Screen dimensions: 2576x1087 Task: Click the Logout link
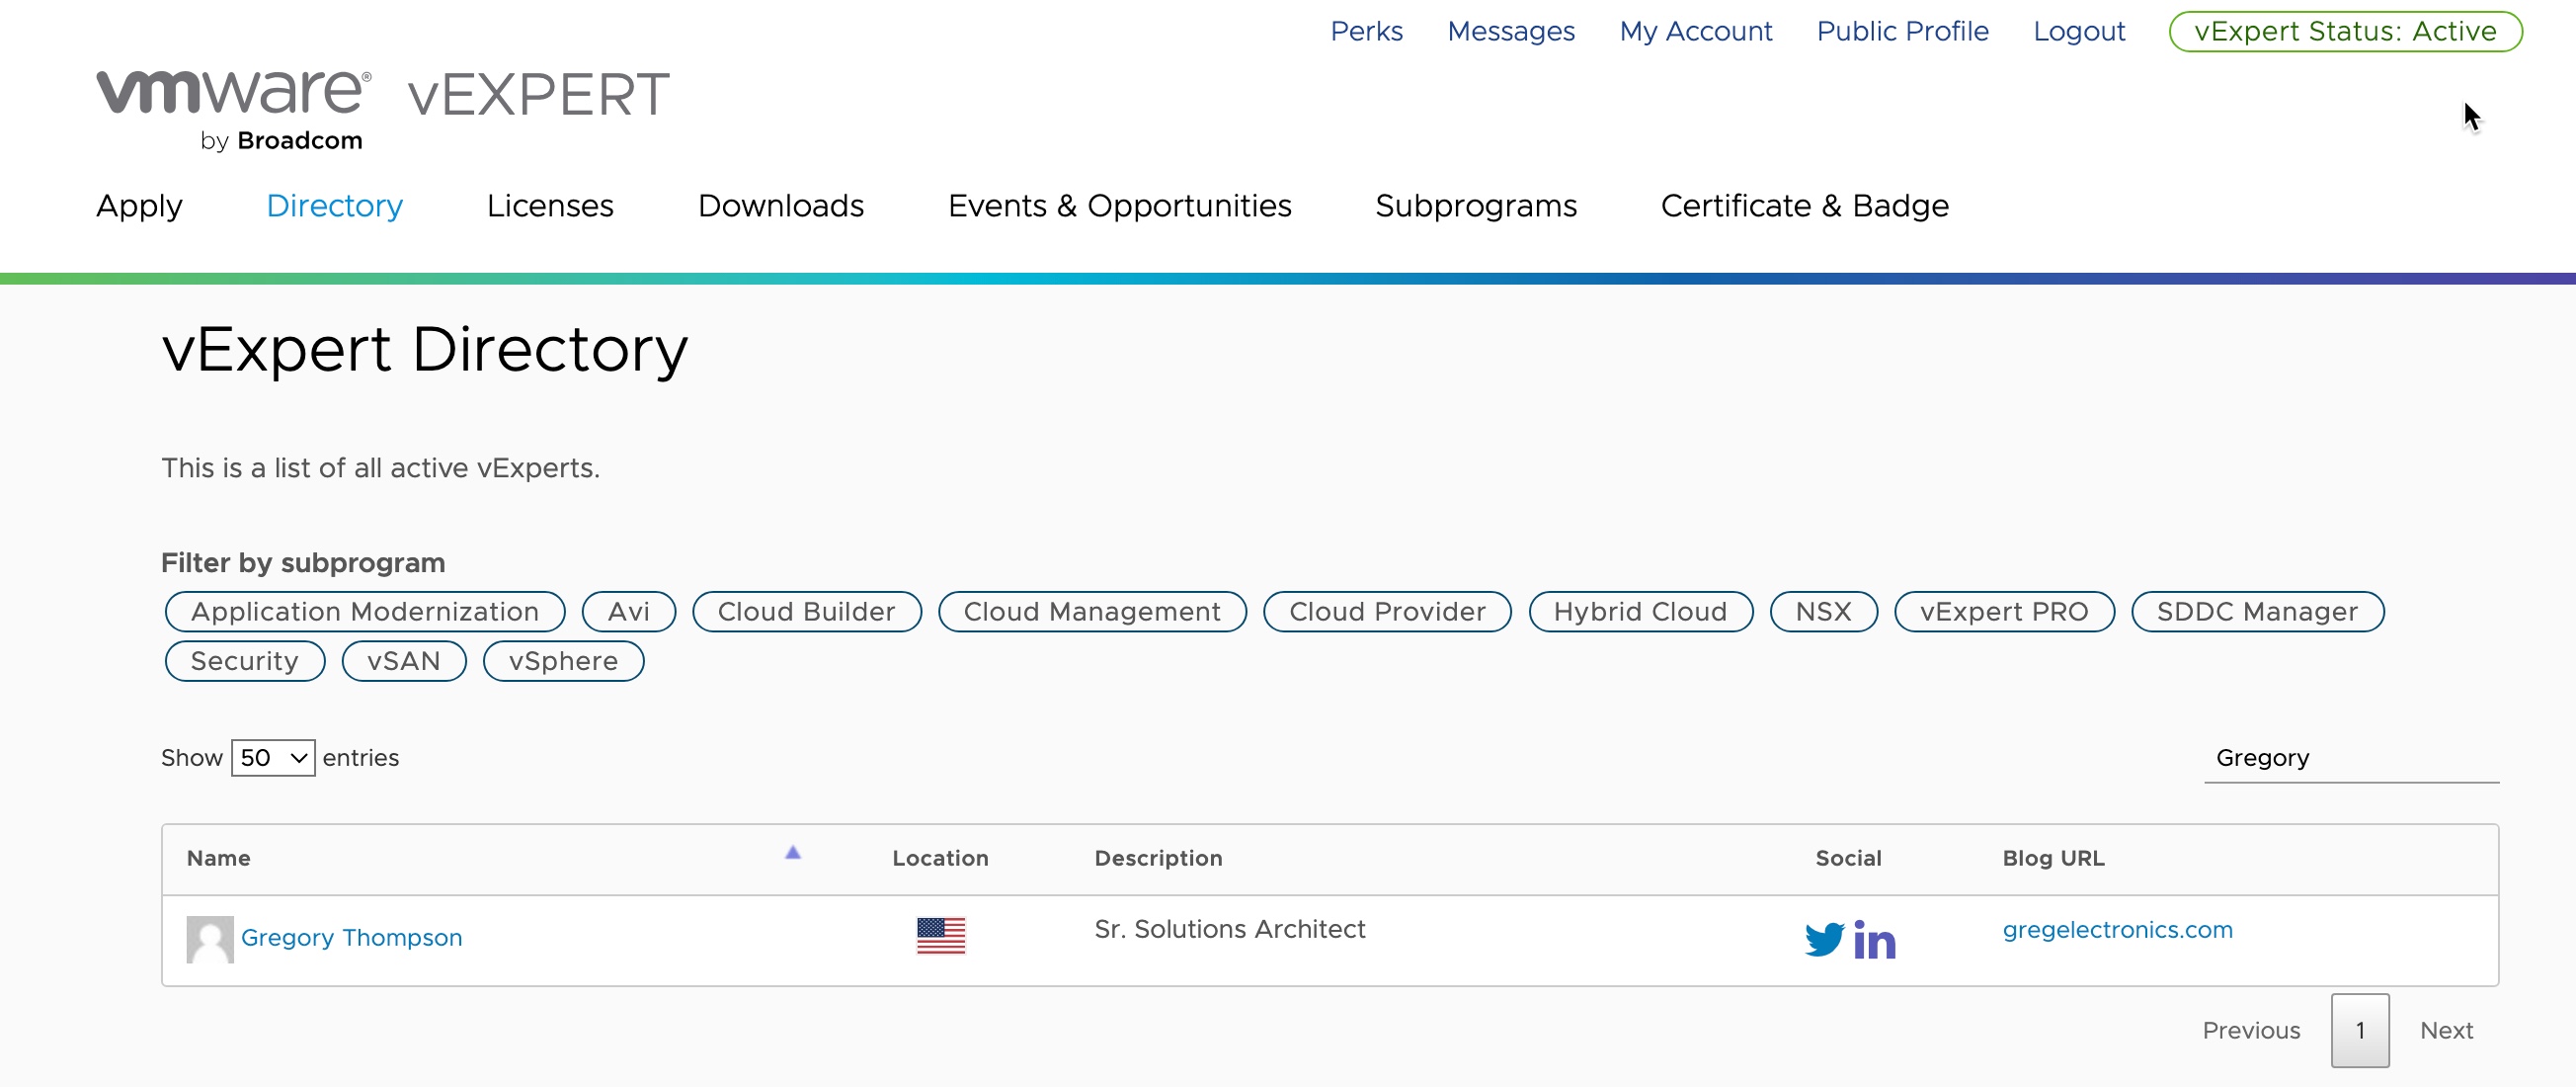[x=2079, y=32]
